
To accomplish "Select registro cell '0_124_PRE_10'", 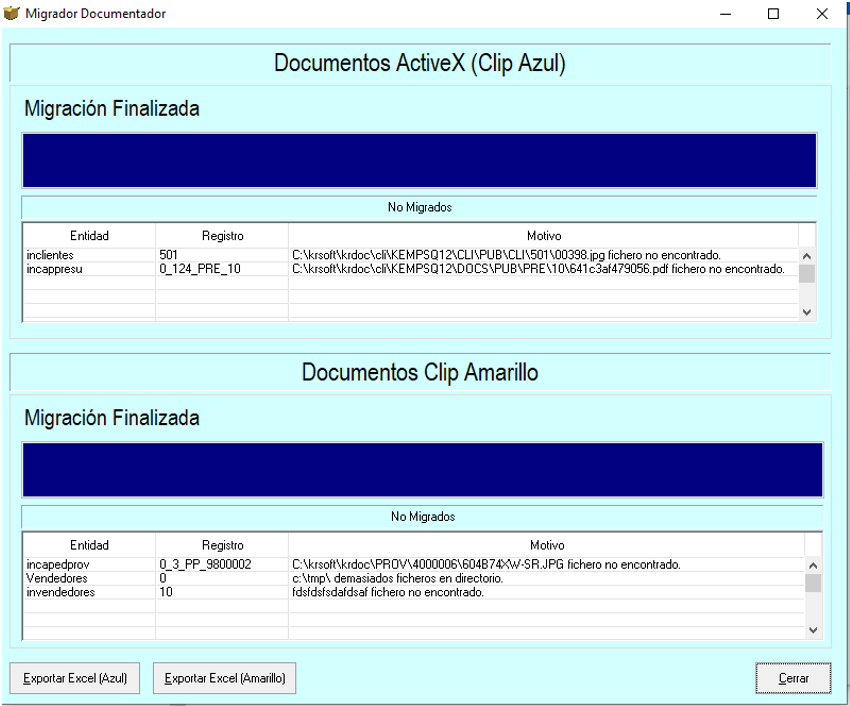I will point(222,269).
